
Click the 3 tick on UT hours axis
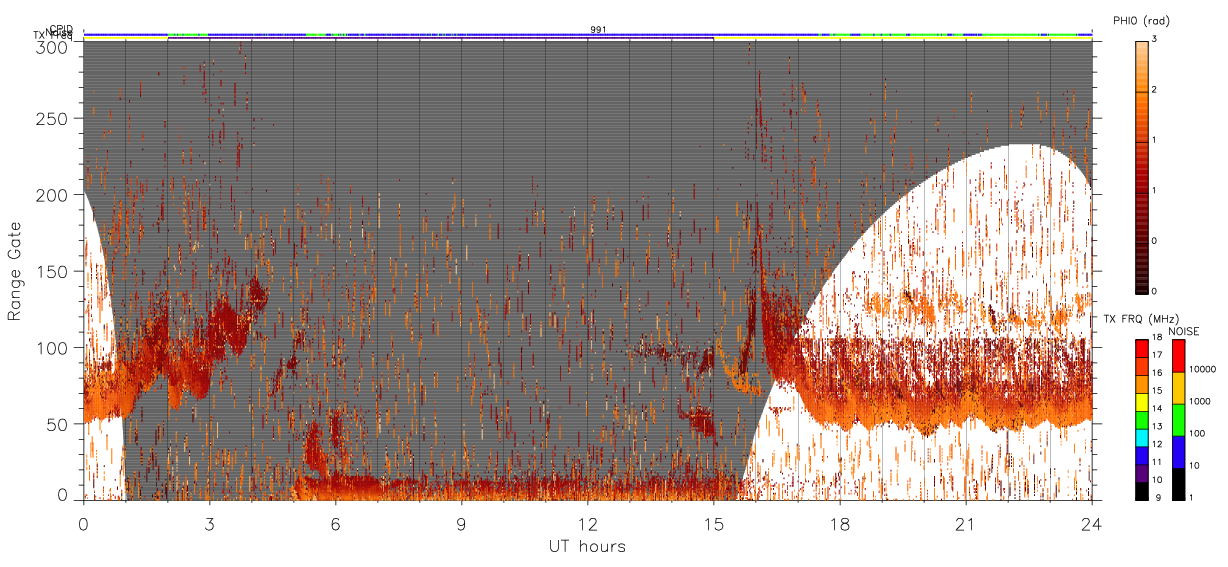tap(209, 523)
